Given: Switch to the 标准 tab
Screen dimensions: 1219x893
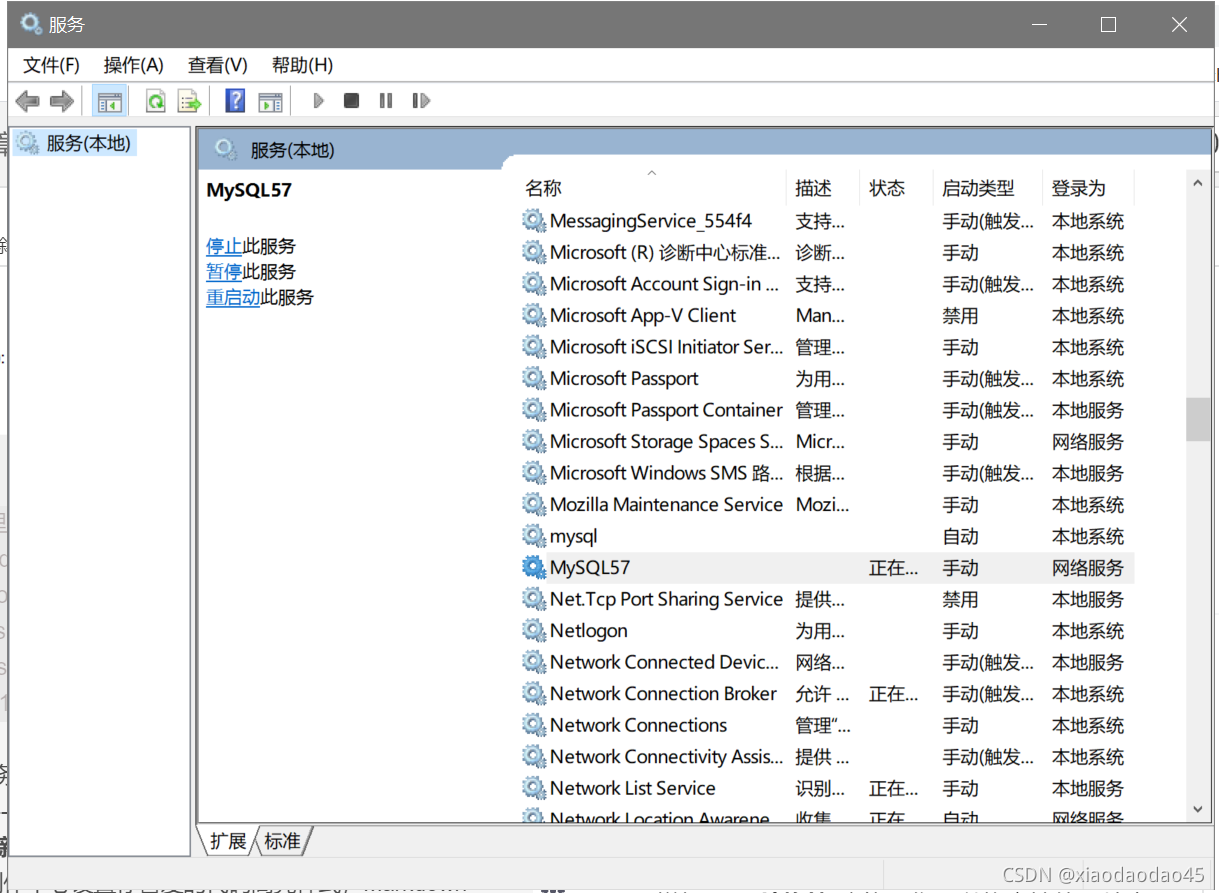Looking at the screenshot, I should [283, 841].
